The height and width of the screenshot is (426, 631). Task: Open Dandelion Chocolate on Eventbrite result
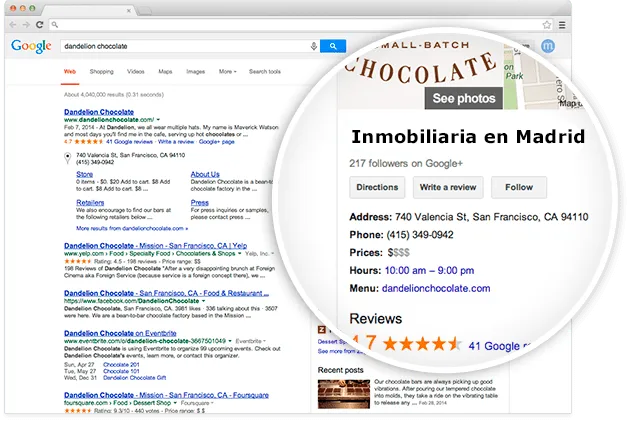(120, 333)
